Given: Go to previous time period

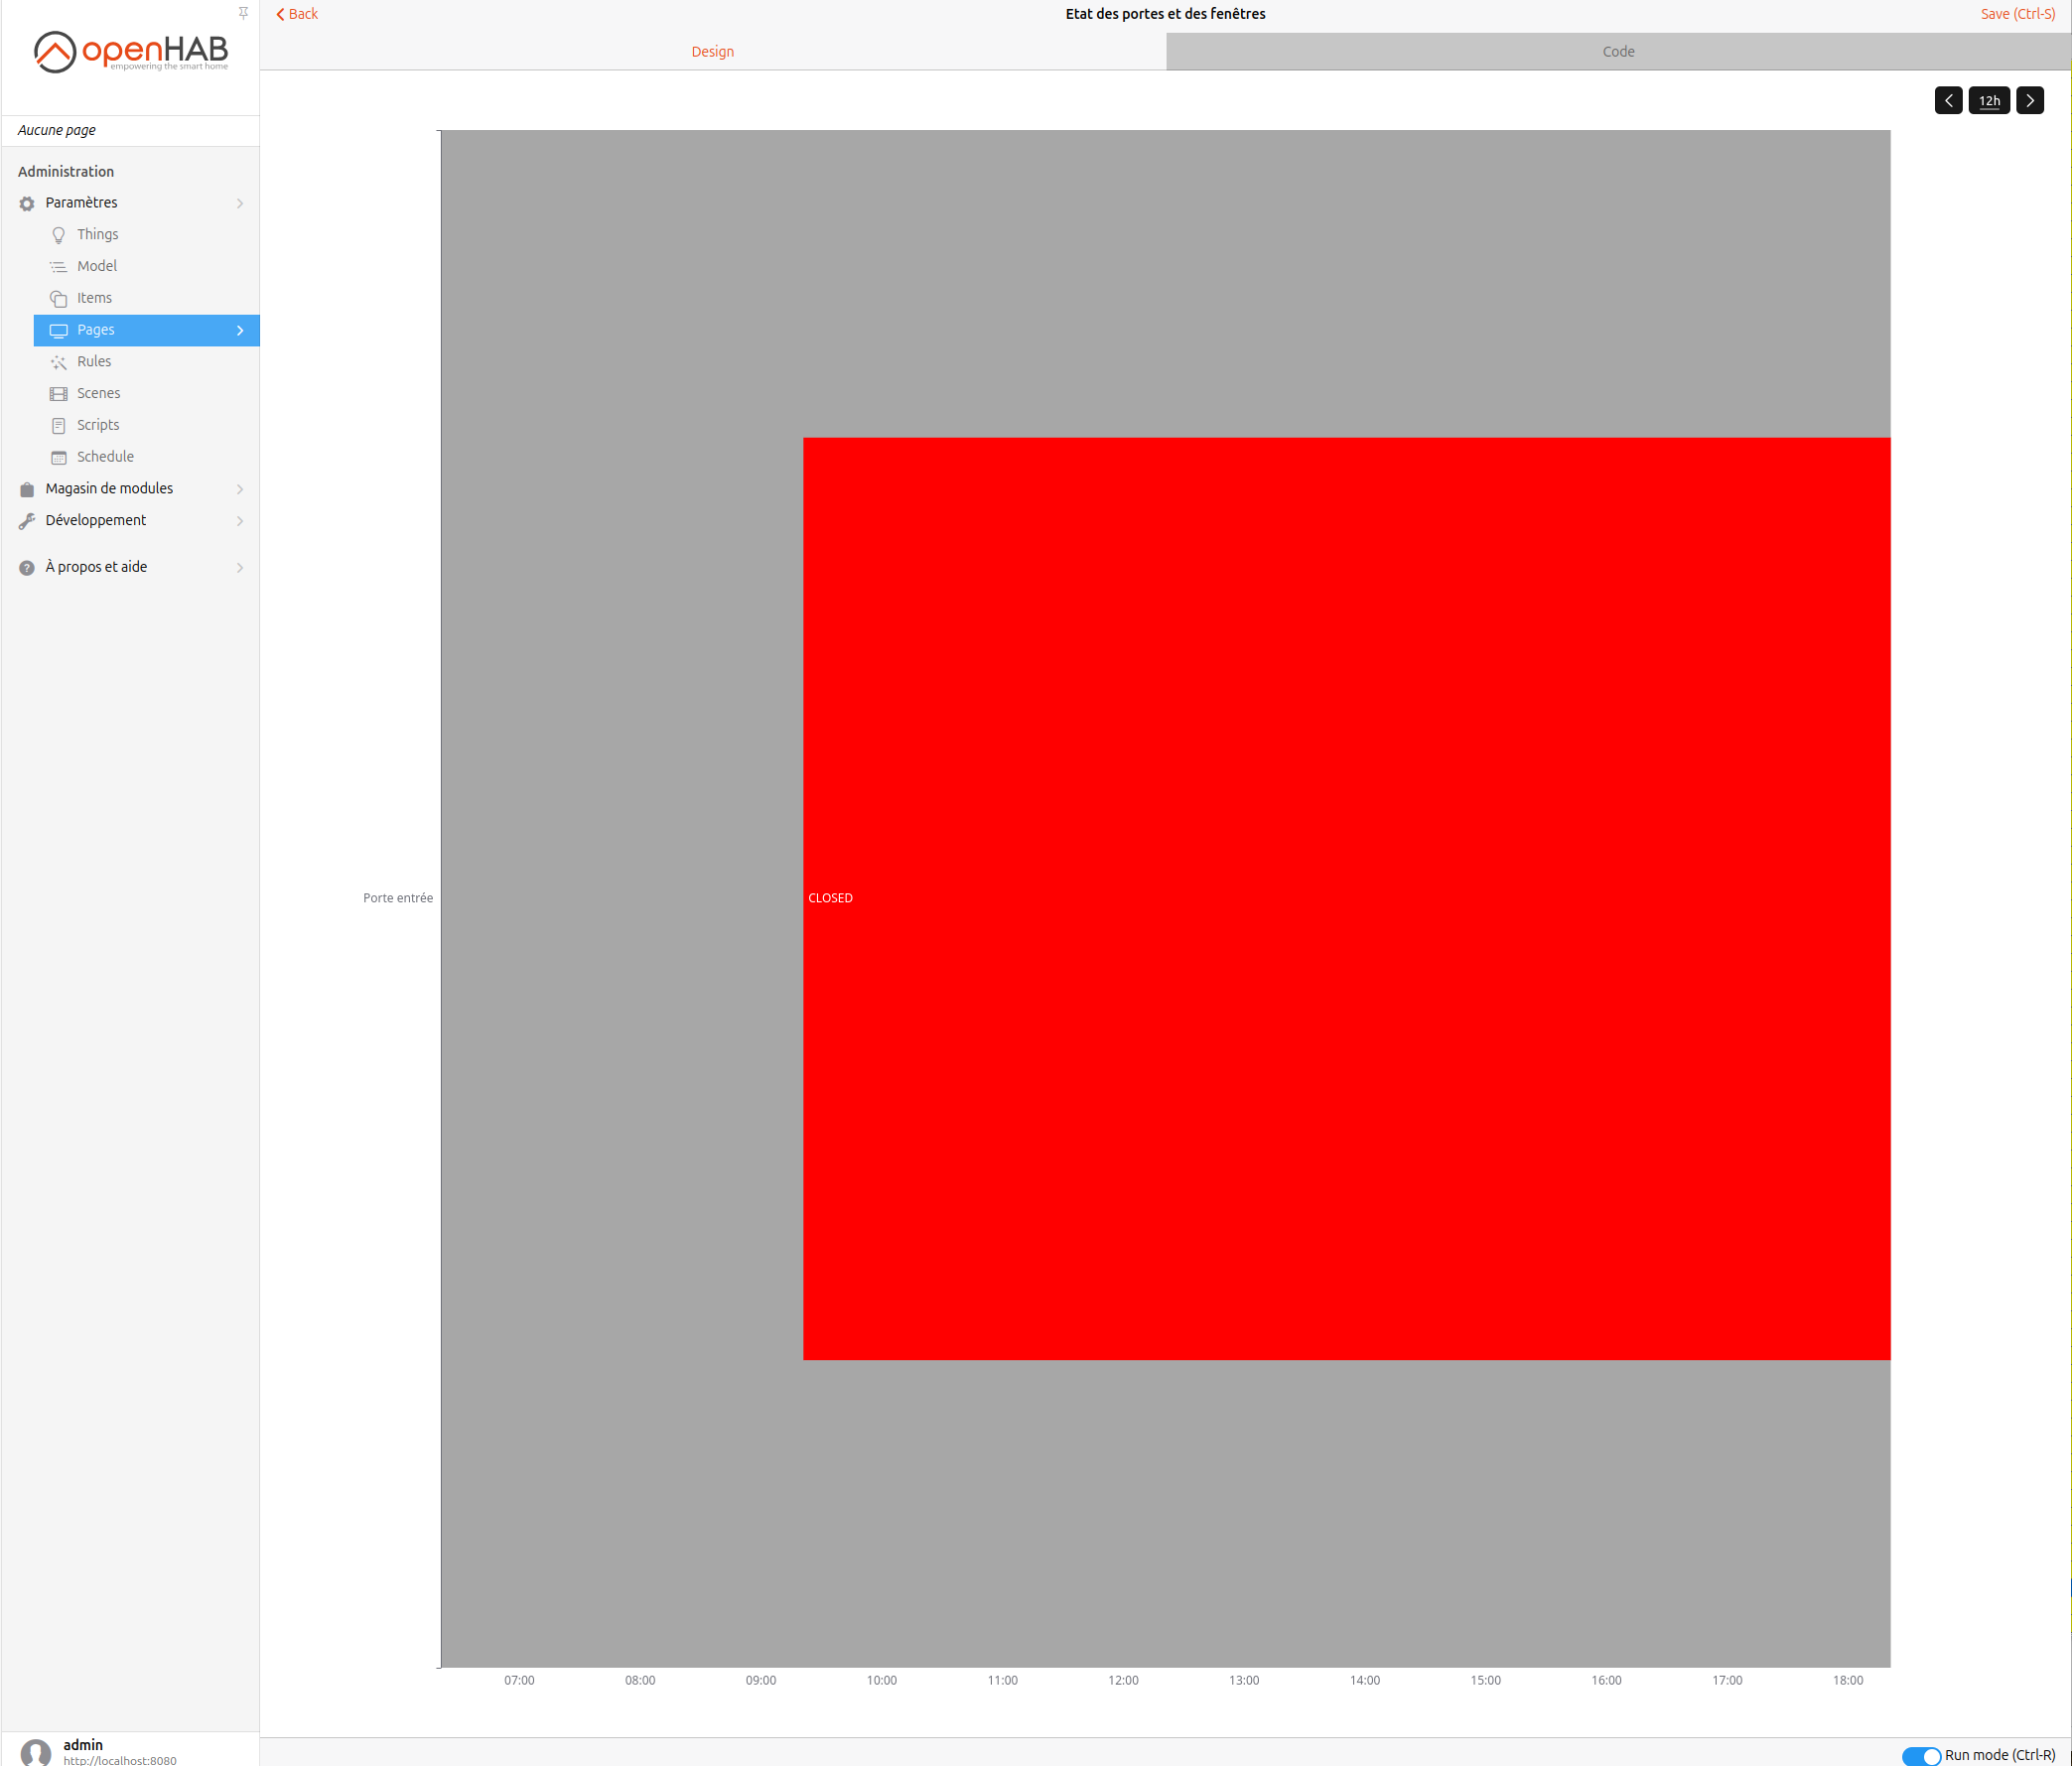Looking at the screenshot, I should (1948, 100).
